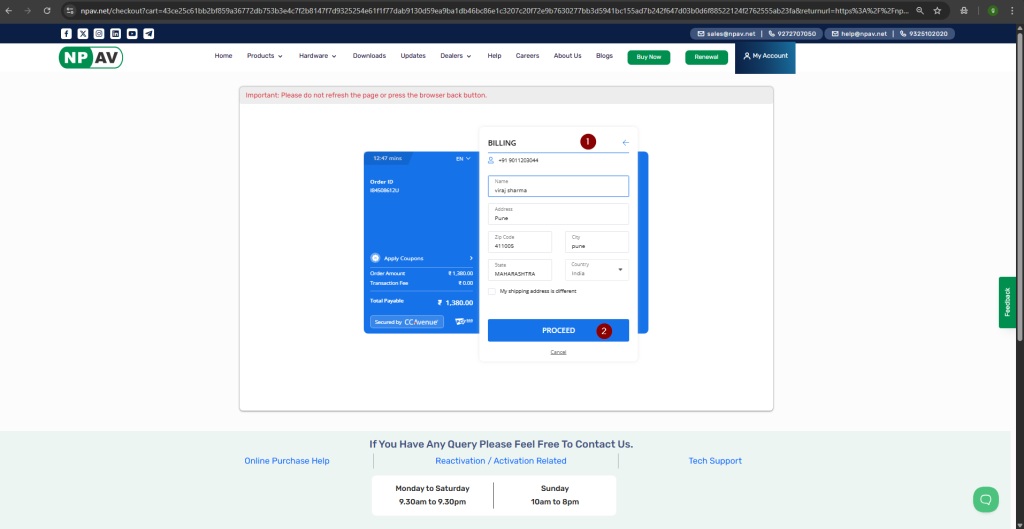1024x529 pixels.
Task: Open the Feedback side tab
Action: pos(1007,302)
